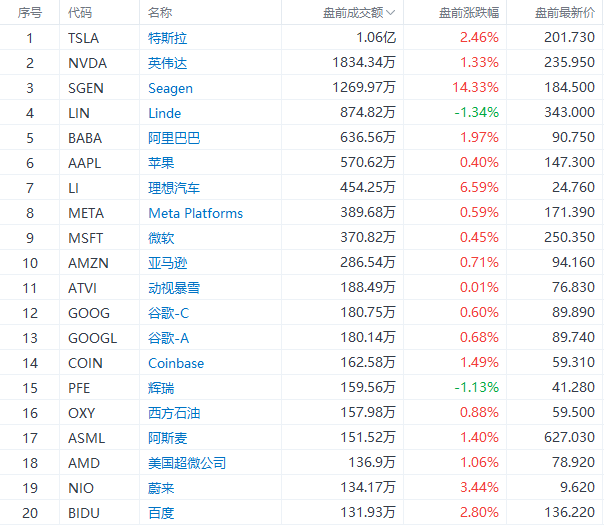Open the 阿里巴巴 stock page
Image resolution: width=604 pixels, height=525 pixels.
174,138
